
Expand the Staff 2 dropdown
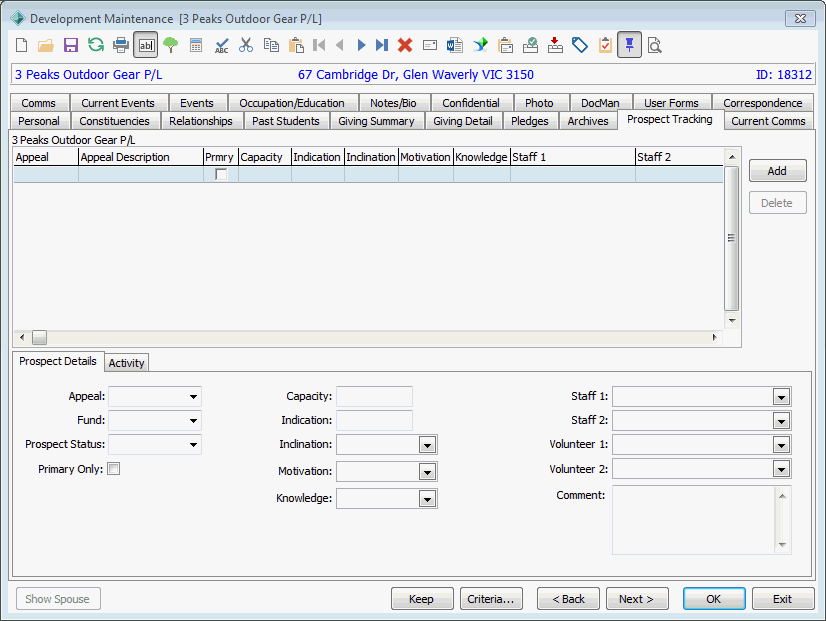(781, 421)
